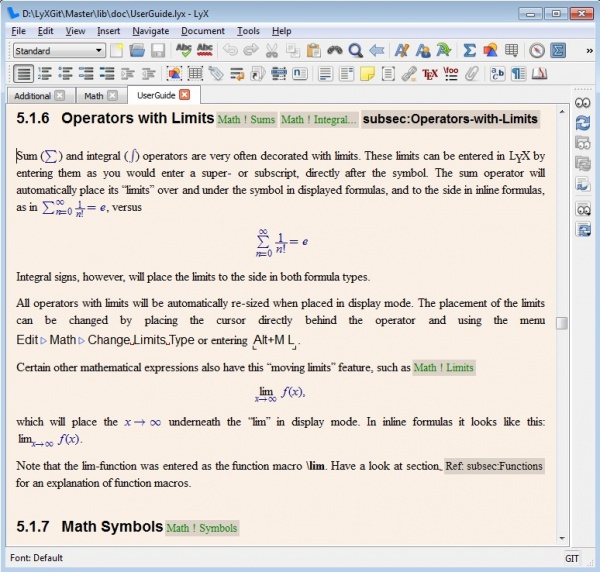Insert a table from toolbar
Screen dimensions: 600x572
(513, 50)
